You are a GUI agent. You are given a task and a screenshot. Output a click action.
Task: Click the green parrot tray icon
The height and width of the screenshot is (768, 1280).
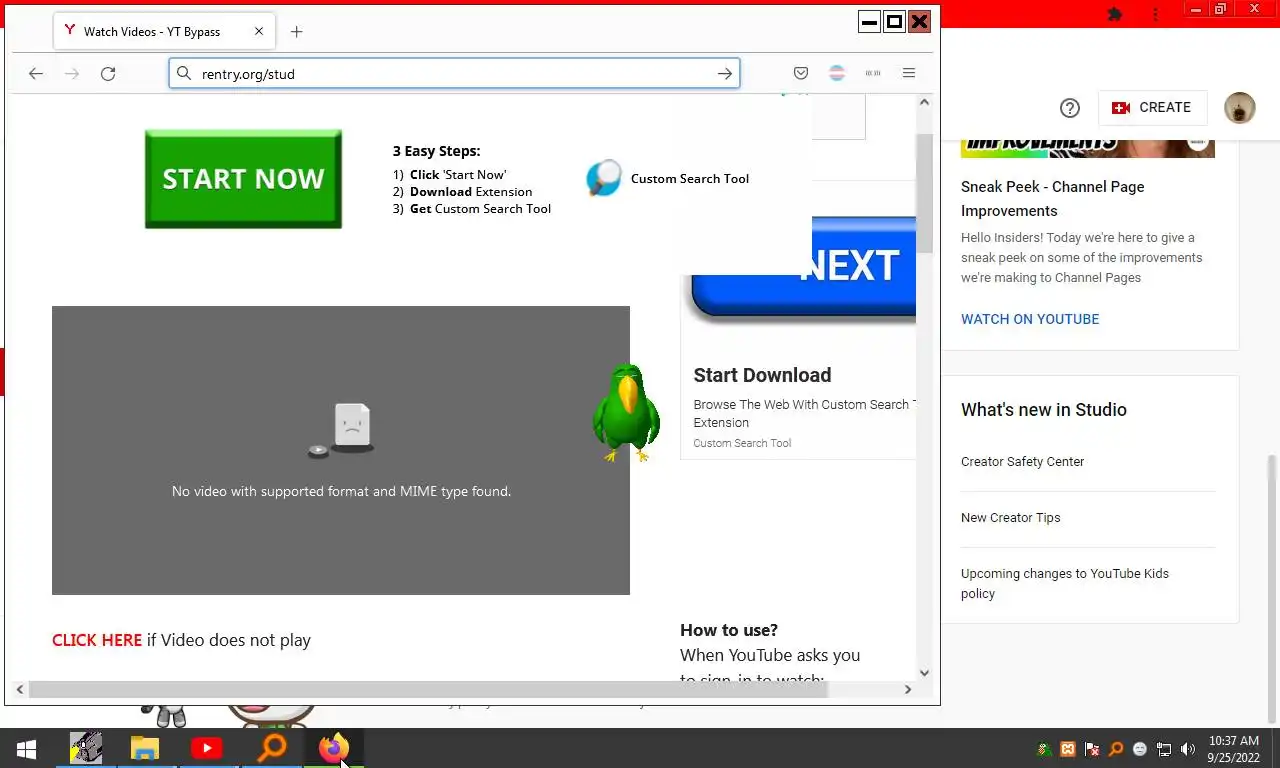pos(1044,749)
